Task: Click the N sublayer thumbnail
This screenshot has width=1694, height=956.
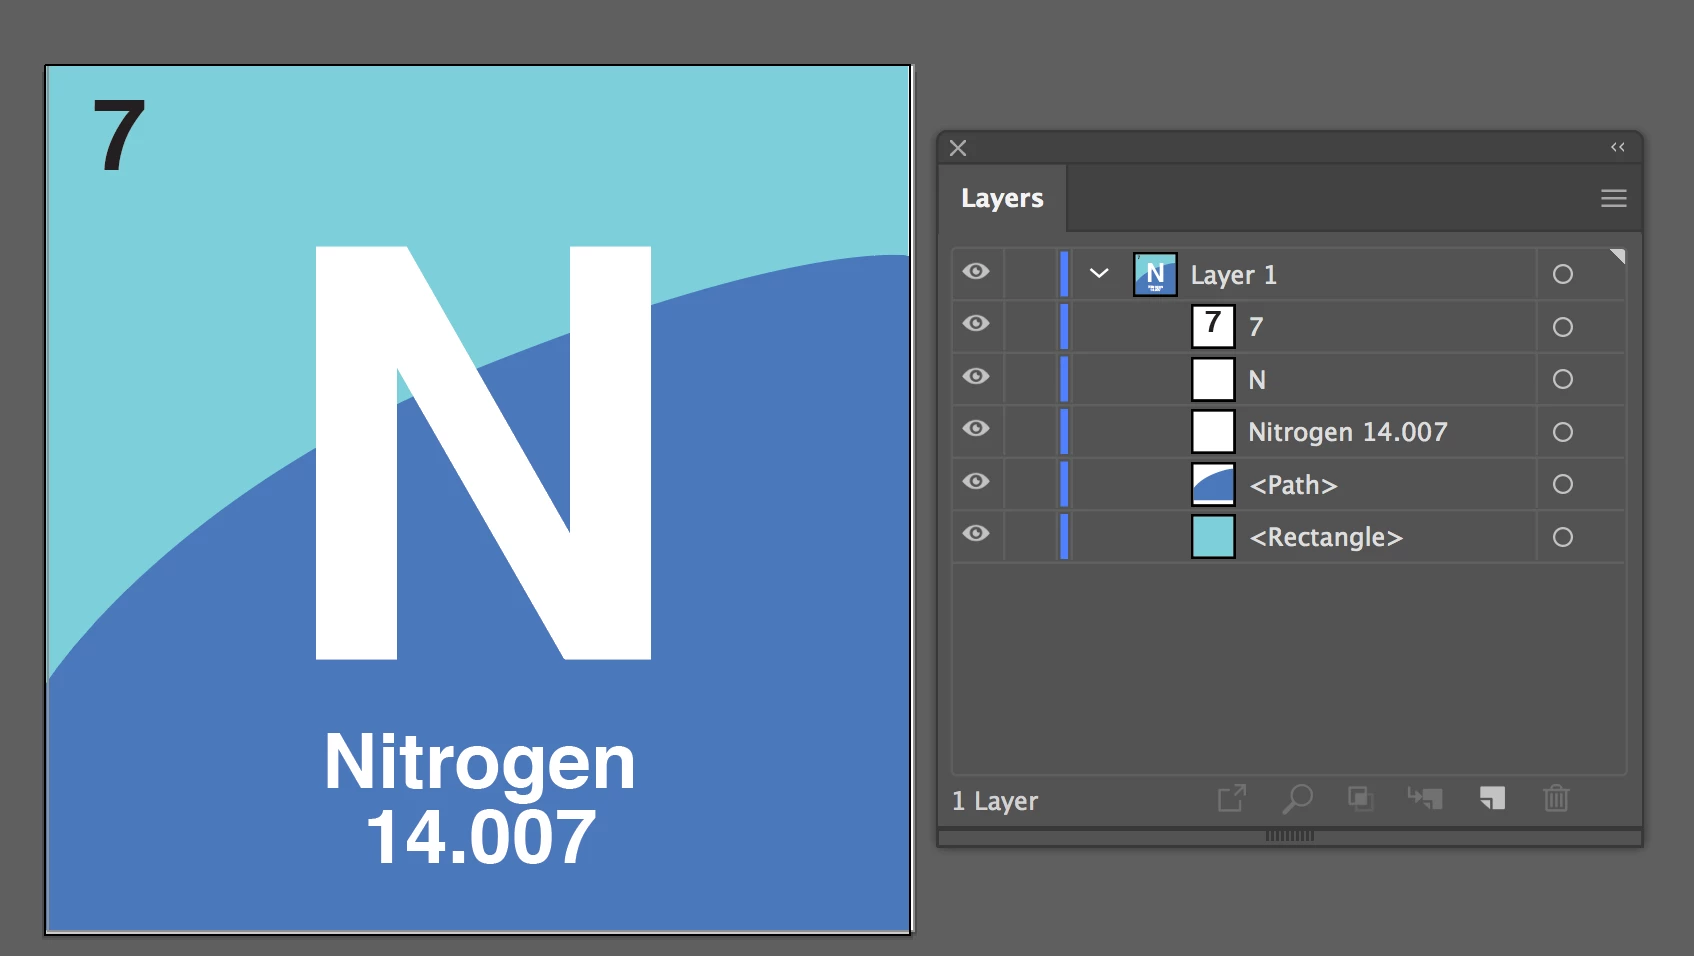Action: click(x=1213, y=379)
